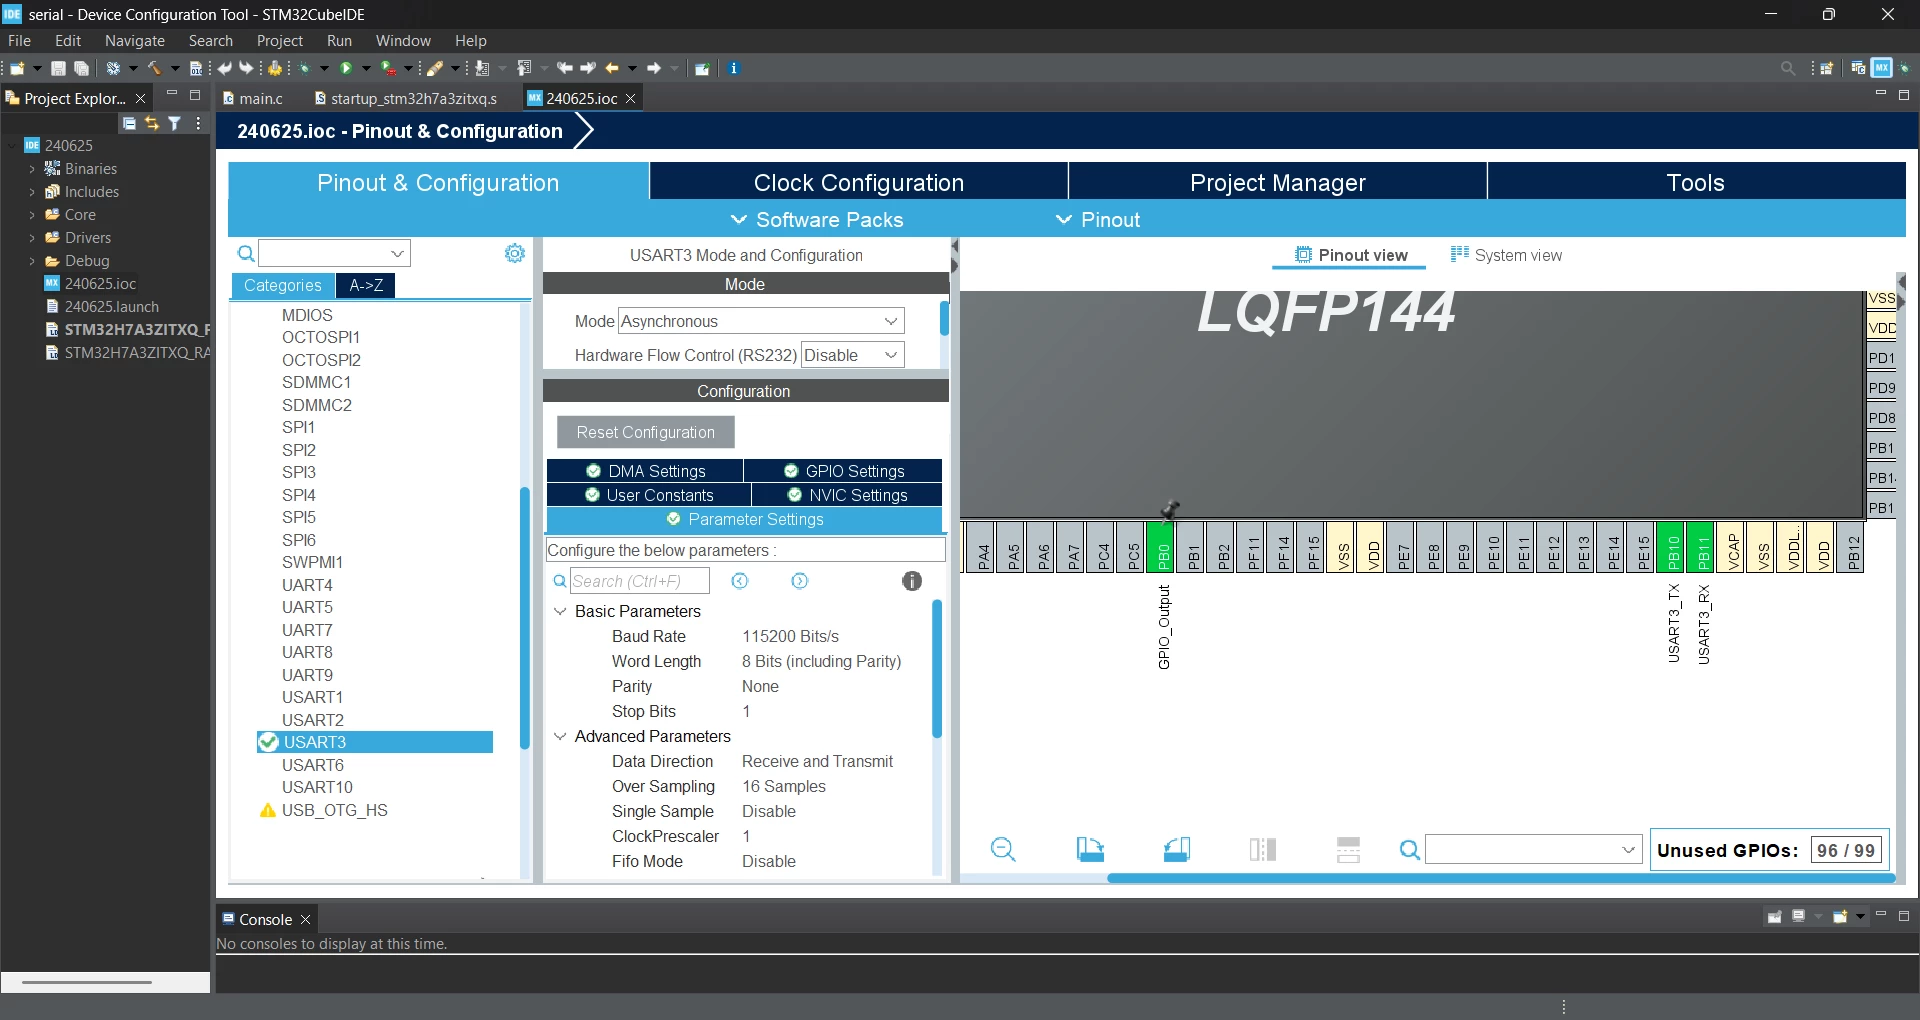Click the Baud Rate value 115200 Bits/s
This screenshot has height=1020, width=1920.
[x=790, y=636]
